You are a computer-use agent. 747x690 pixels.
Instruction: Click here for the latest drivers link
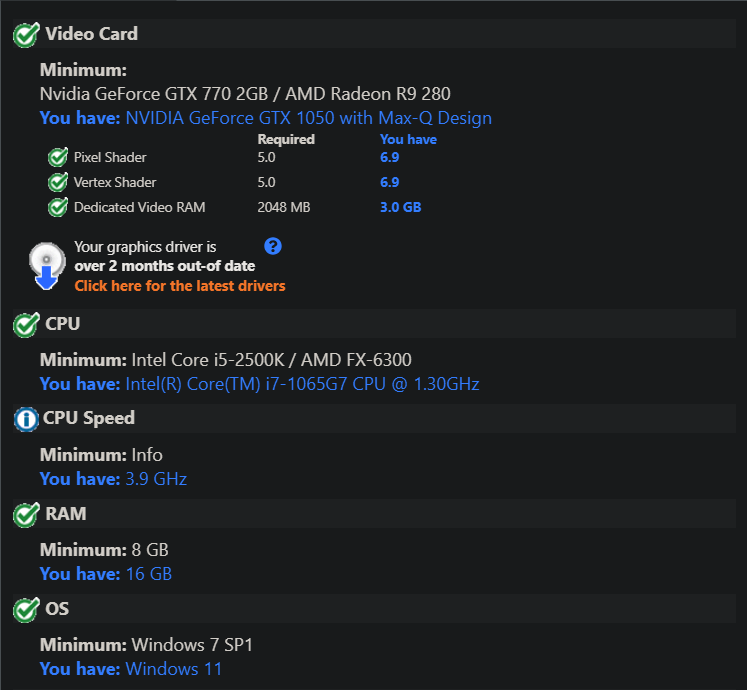pyautogui.click(x=180, y=285)
